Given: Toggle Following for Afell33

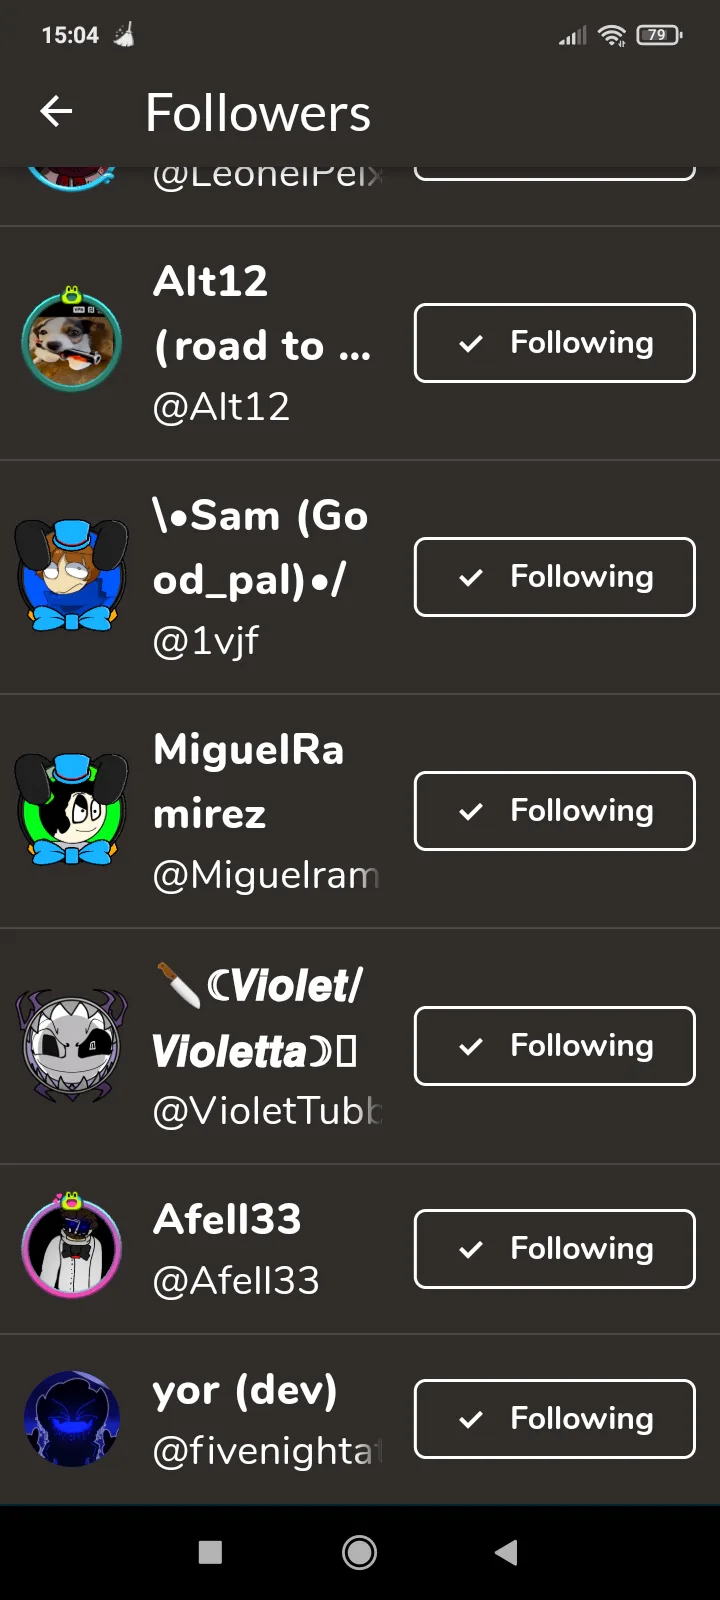Looking at the screenshot, I should [x=555, y=1249].
